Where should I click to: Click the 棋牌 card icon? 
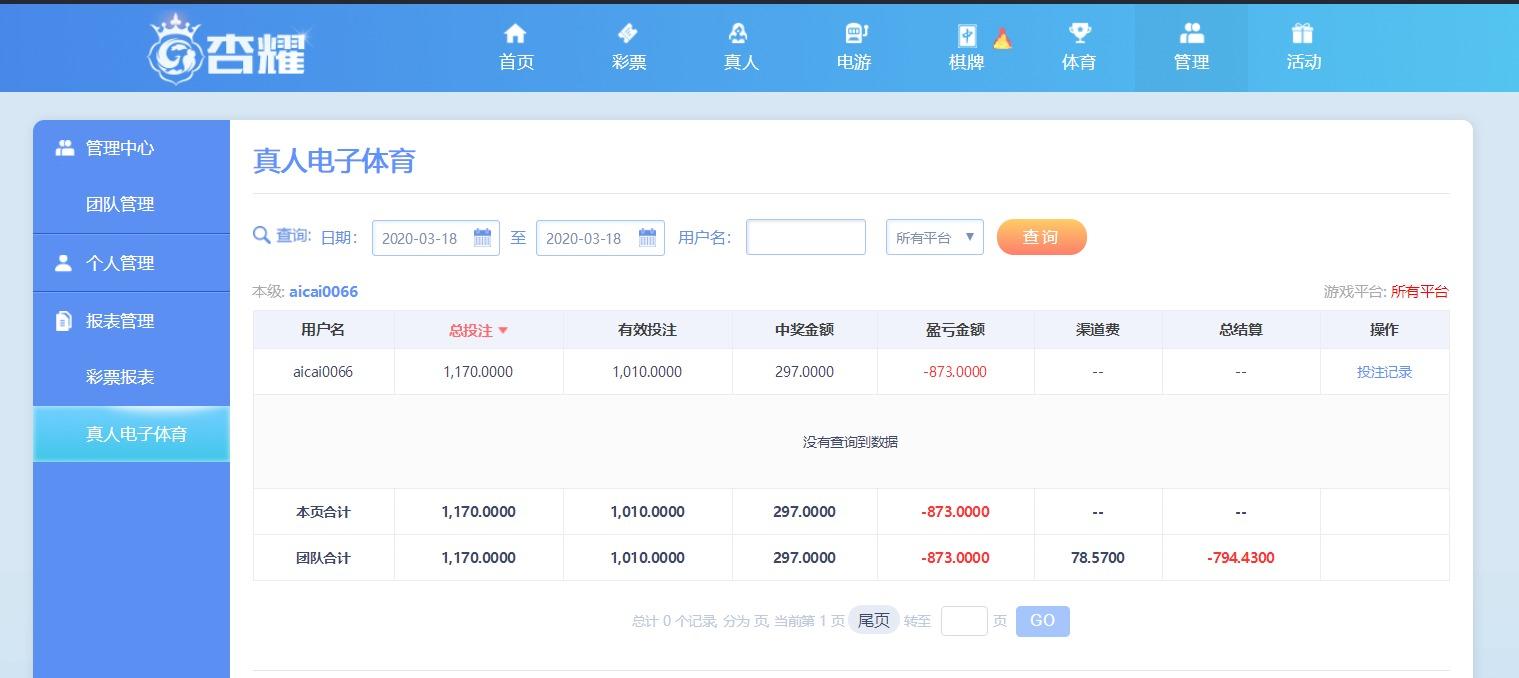pos(967,36)
